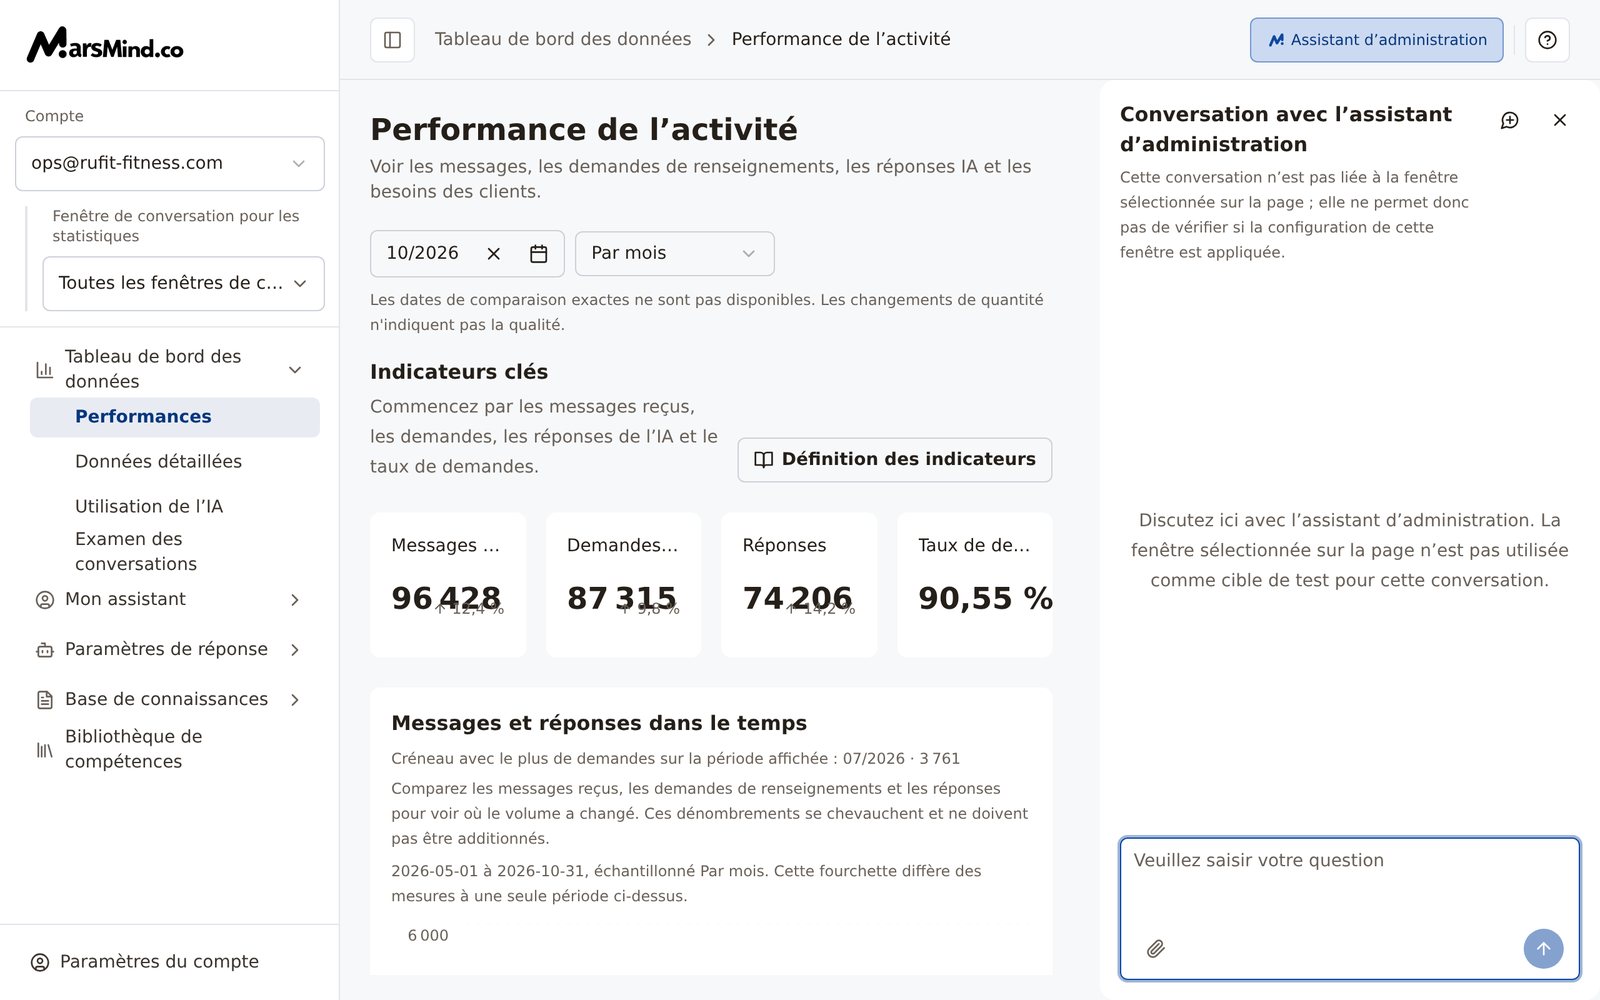Open Examen des conversations
This screenshot has width=1600, height=1000.
(x=136, y=552)
